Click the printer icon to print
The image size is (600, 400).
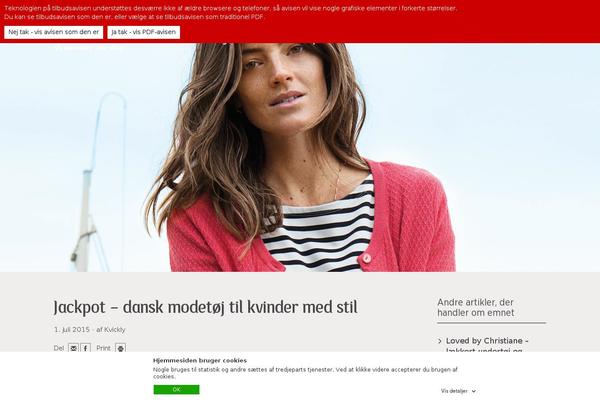[121, 348]
